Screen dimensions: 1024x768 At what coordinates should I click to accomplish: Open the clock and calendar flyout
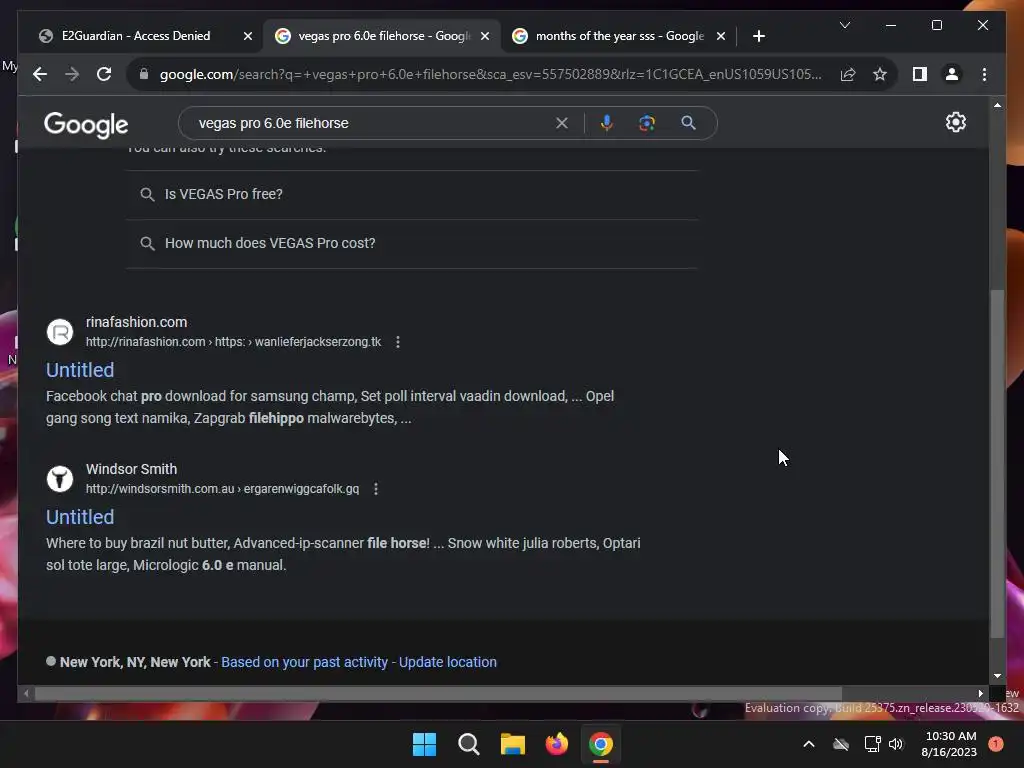pos(949,744)
